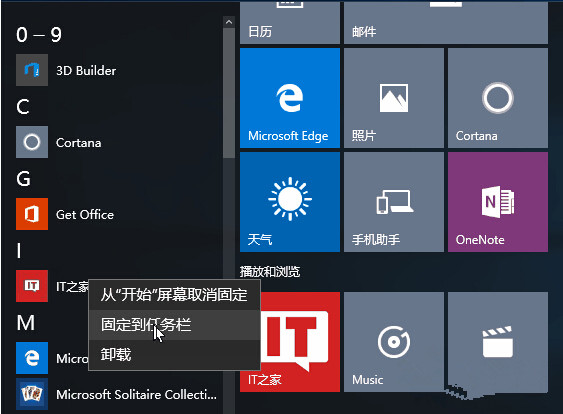563x414 pixels.
Task: Open the 照片 photos tile
Action: [x=394, y=98]
